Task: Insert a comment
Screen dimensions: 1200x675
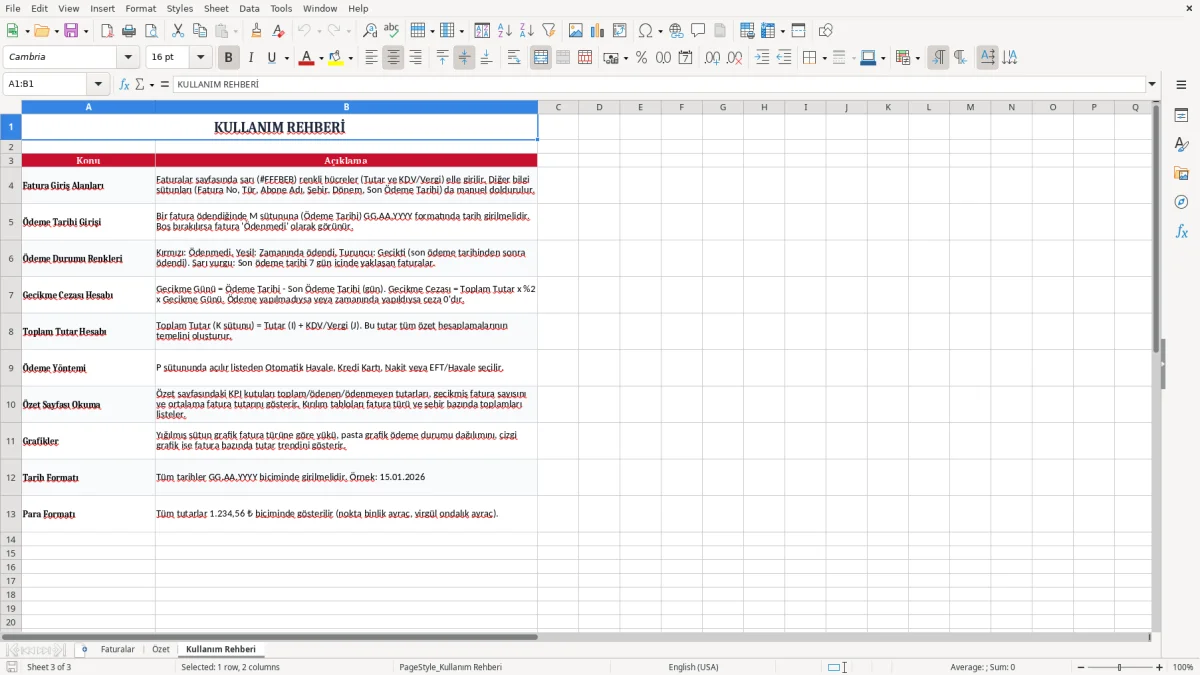Action: (698, 31)
